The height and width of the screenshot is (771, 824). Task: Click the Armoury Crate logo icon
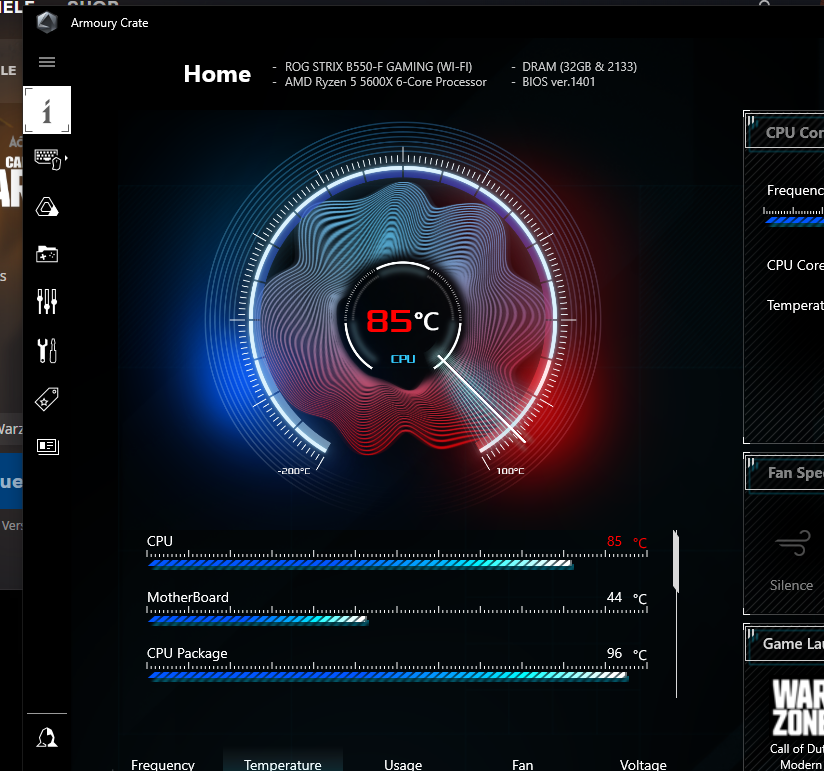(x=47, y=23)
